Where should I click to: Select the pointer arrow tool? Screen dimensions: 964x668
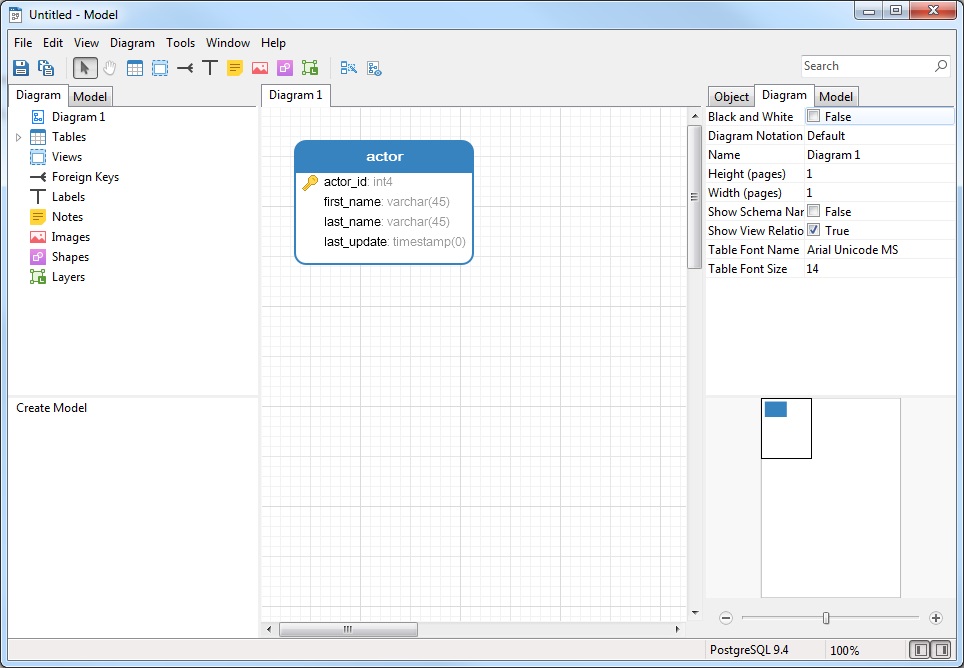tap(85, 68)
